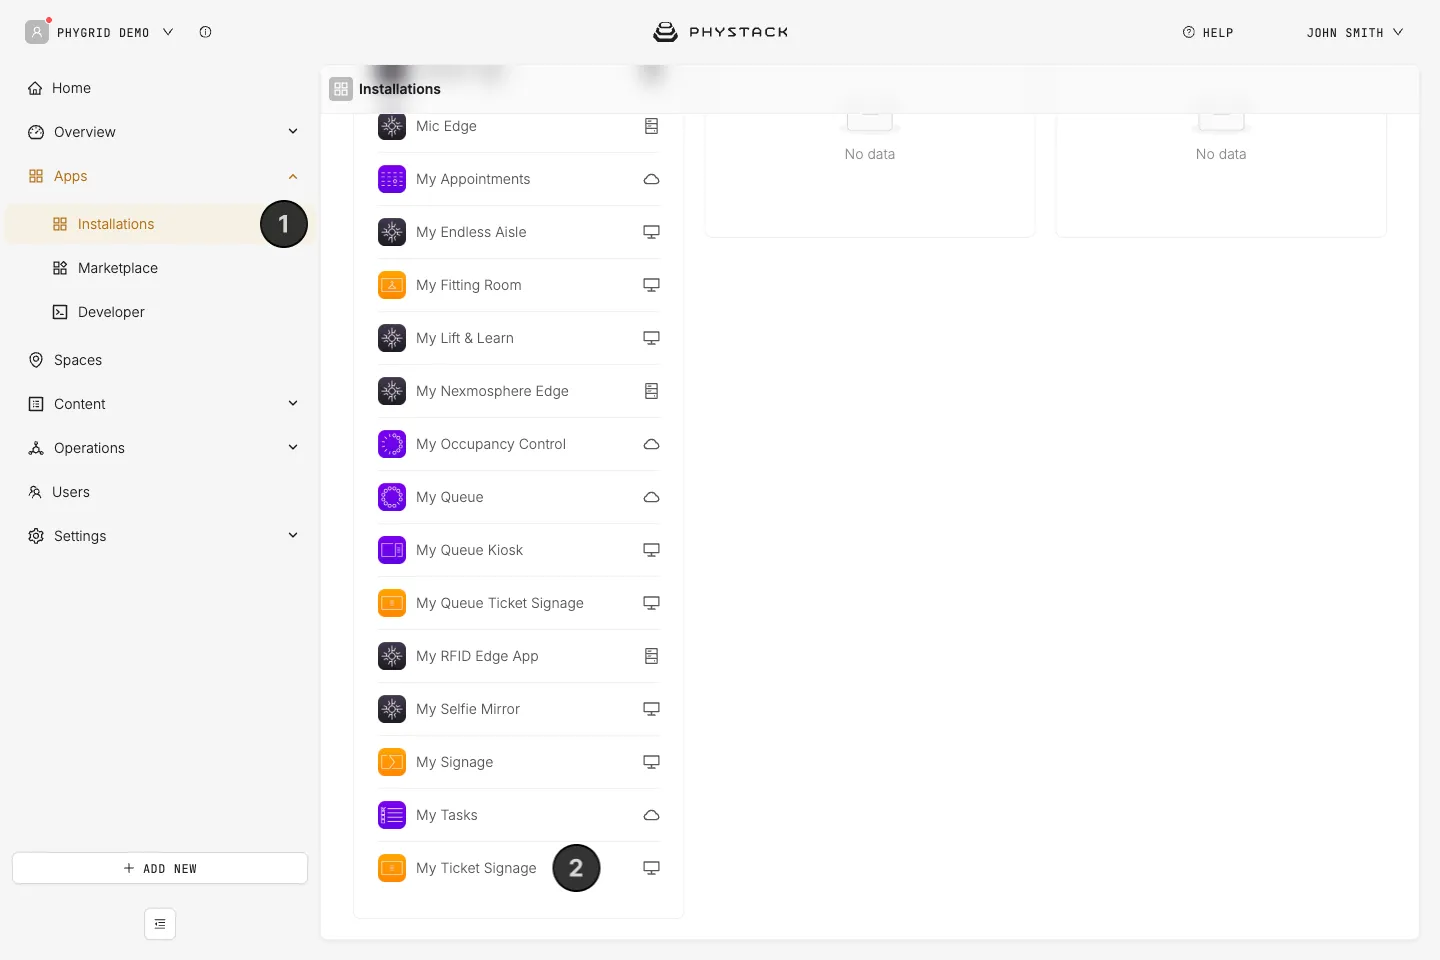1440x960 pixels.
Task: Collapse the Apps section chevron
Action: pos(293,176)
